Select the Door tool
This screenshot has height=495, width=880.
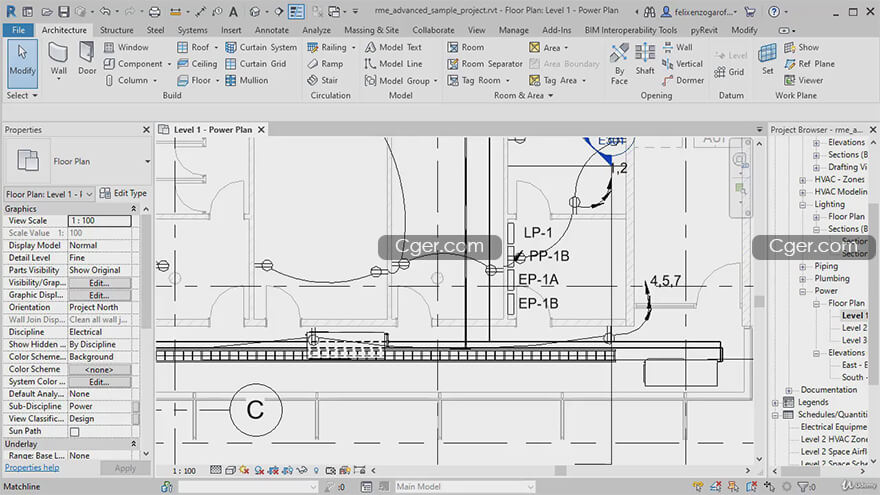[x=87, y=58]
